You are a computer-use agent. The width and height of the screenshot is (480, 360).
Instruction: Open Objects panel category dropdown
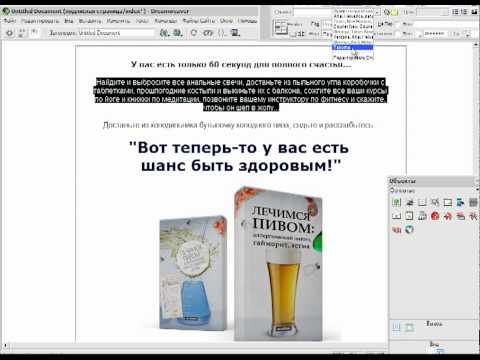click(476, 190)
